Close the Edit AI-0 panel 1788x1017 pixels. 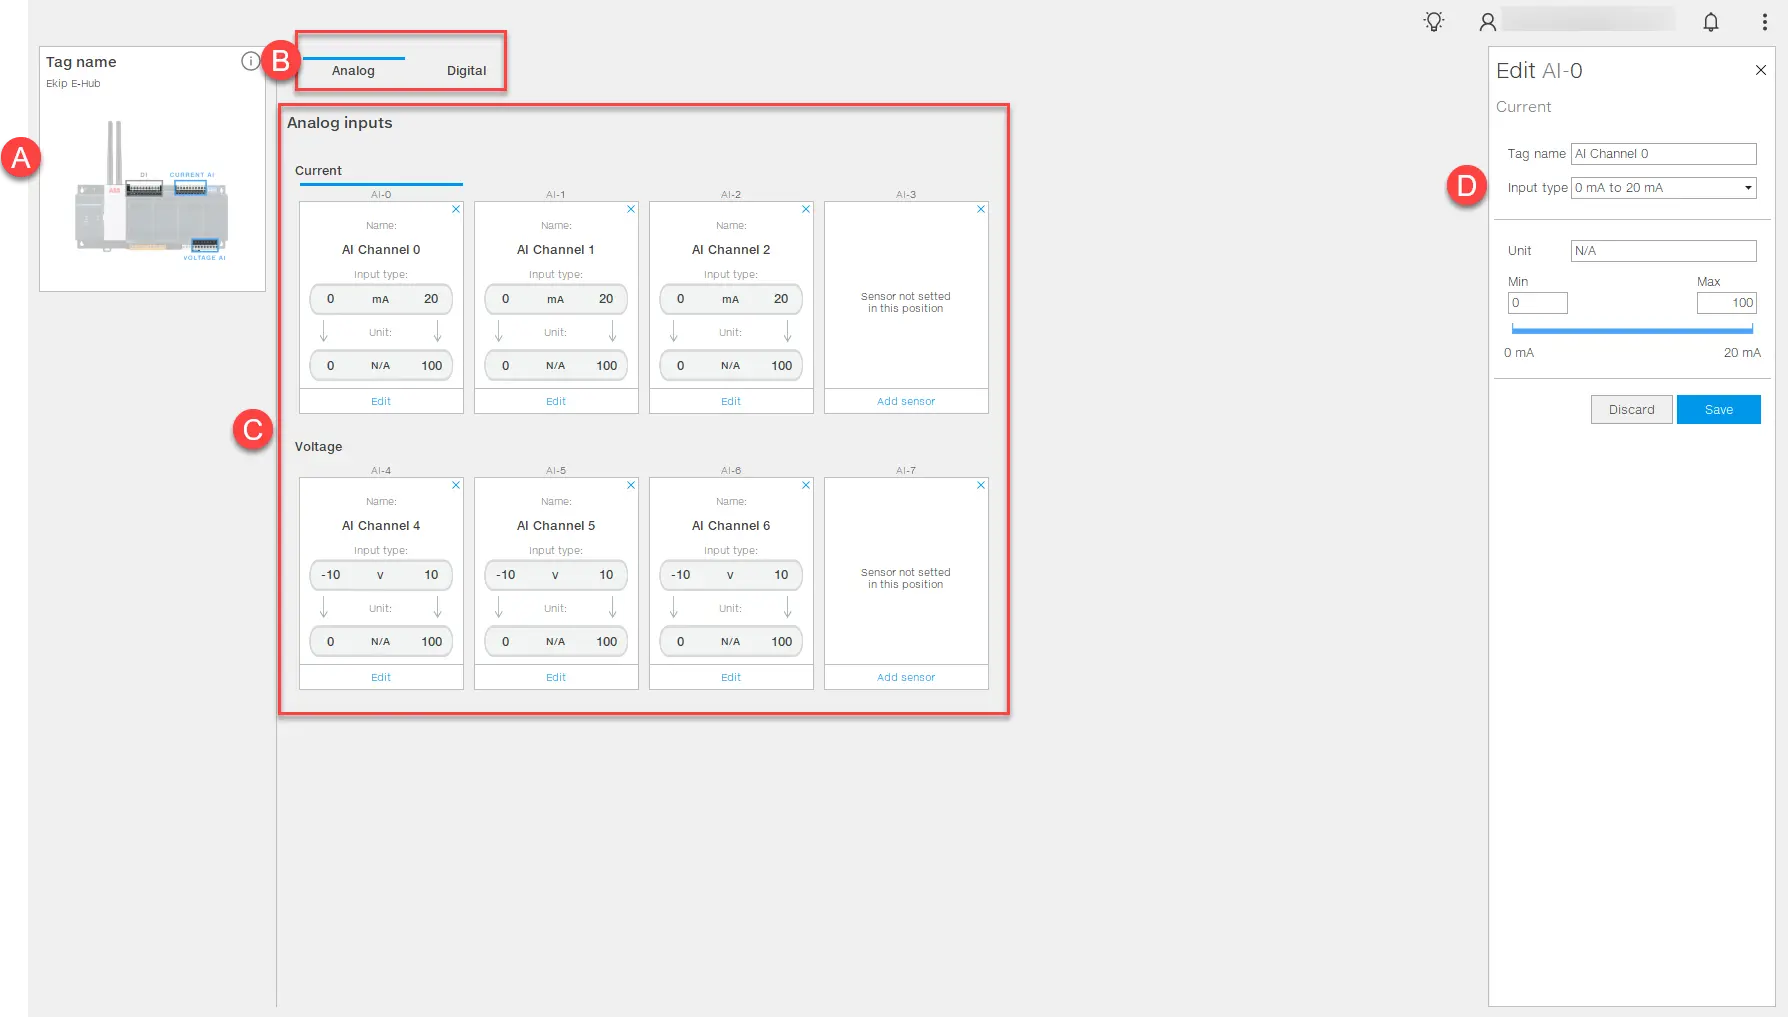coord(1760,70)
